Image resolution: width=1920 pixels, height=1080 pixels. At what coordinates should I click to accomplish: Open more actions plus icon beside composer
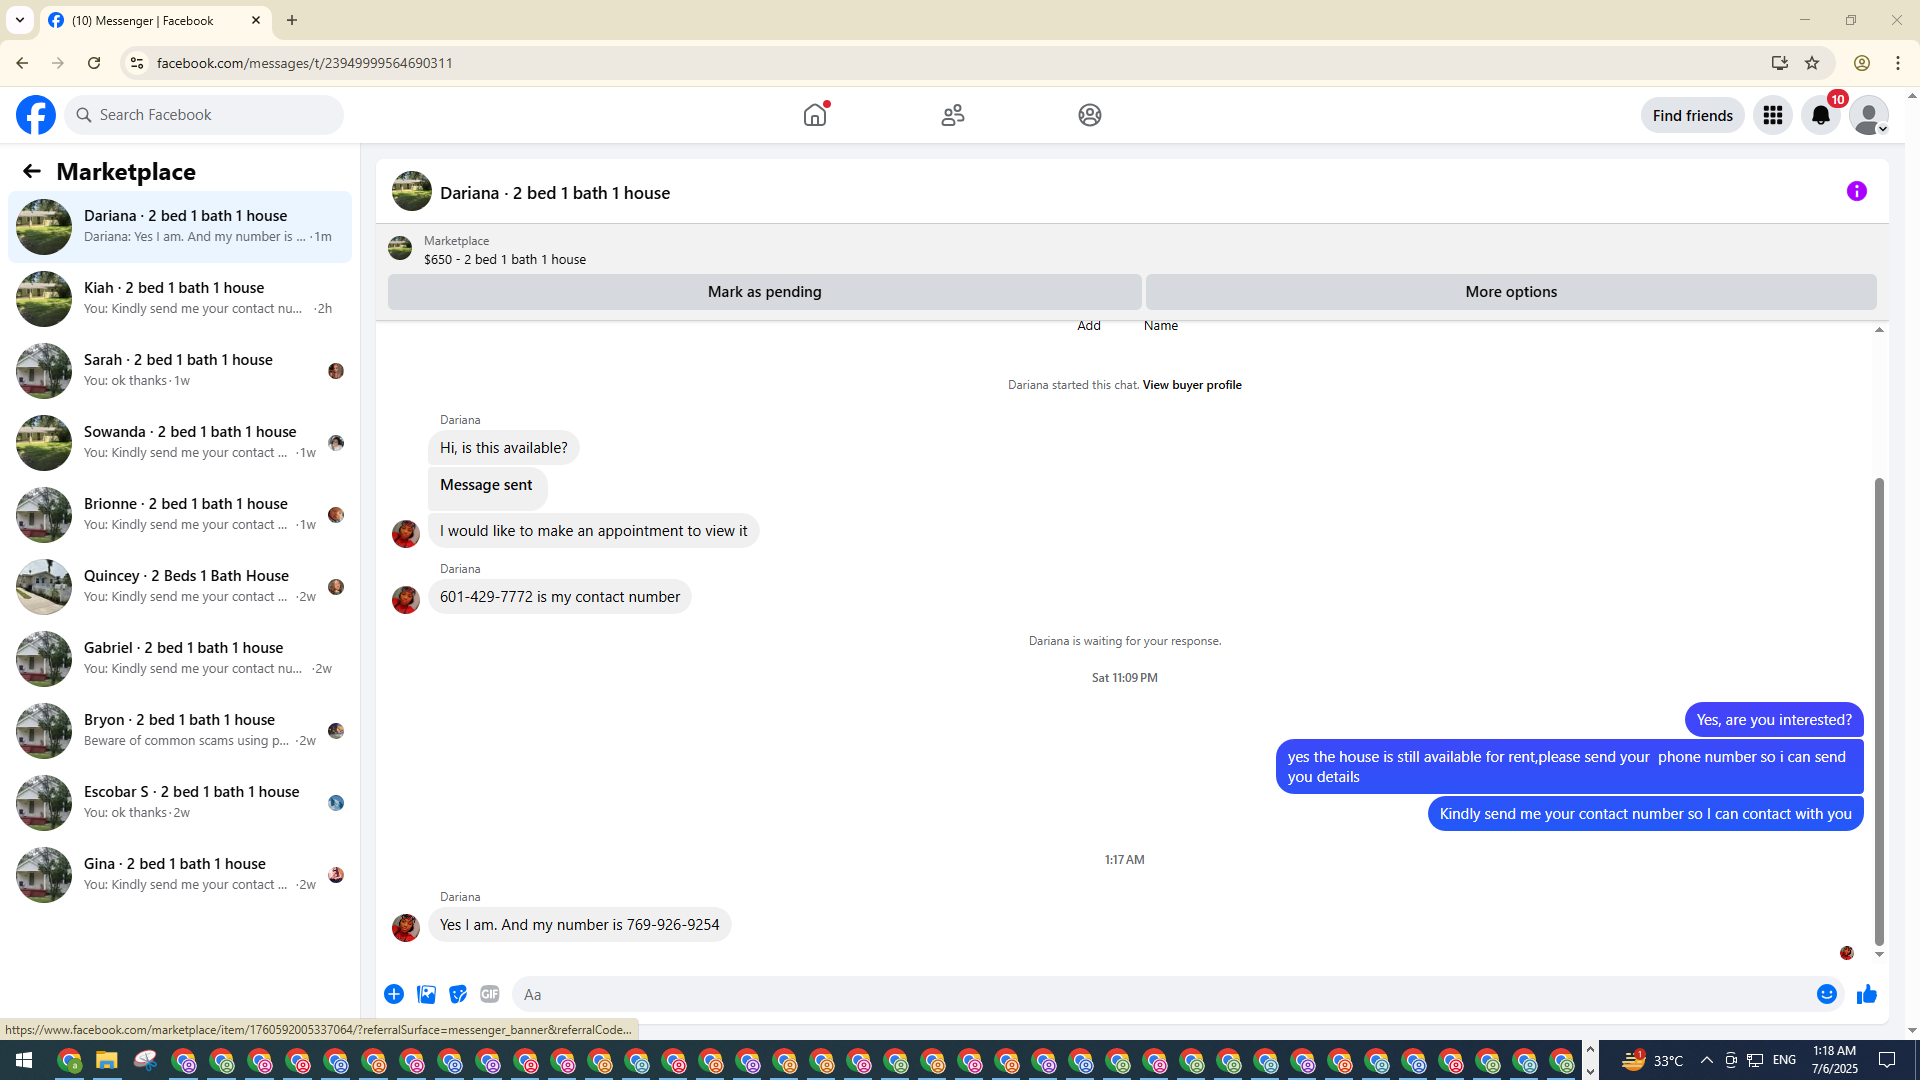(394, 994)
